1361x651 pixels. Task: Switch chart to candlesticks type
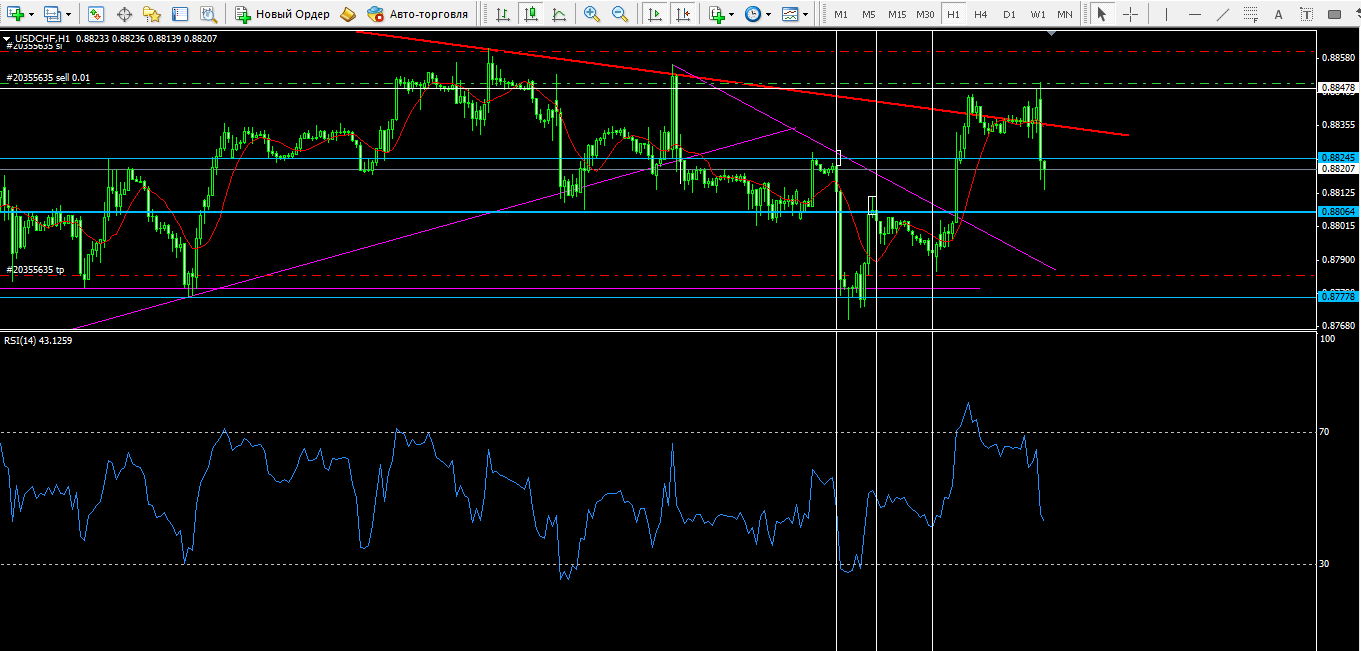530,14
